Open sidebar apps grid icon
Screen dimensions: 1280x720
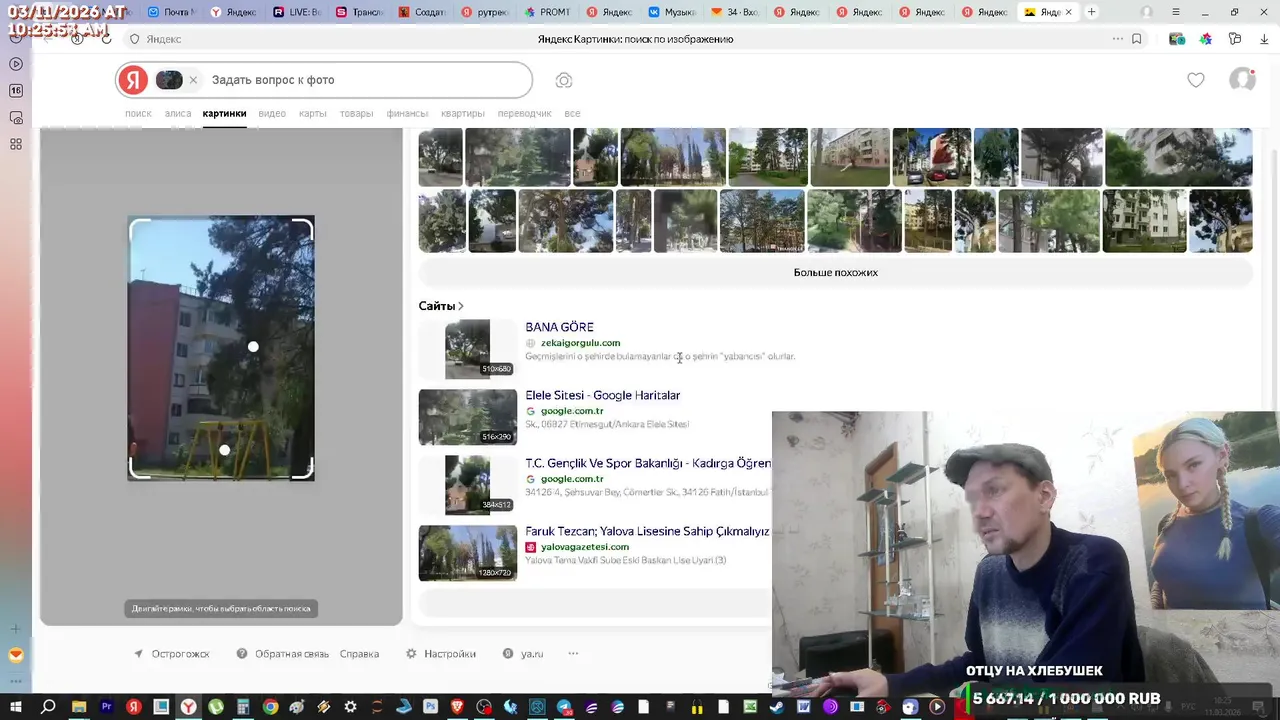pyautogui.click(x=16, y=144)
